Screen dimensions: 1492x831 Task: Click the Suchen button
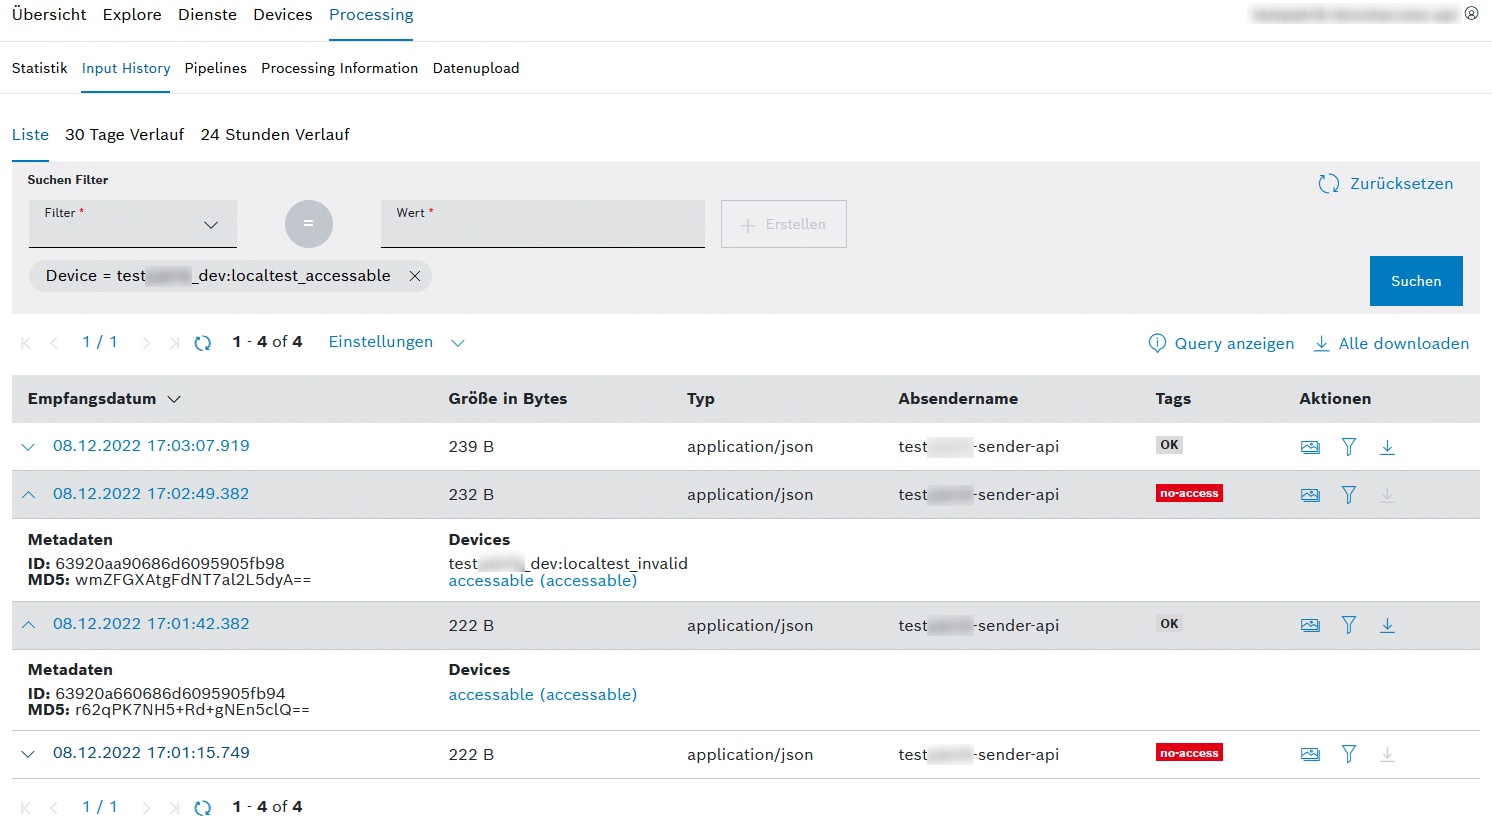click(1415, 281)
